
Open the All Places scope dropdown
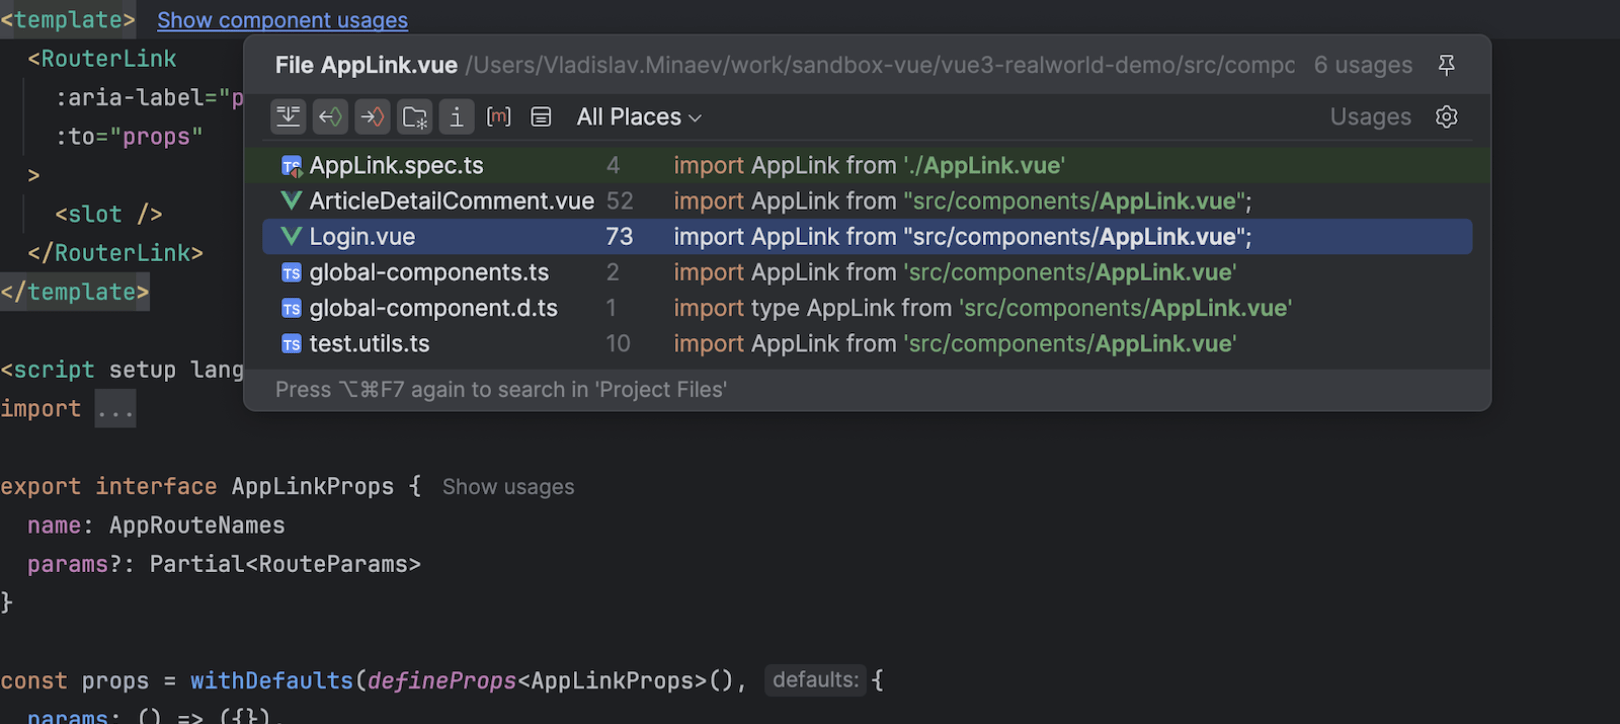coord(638,117)
